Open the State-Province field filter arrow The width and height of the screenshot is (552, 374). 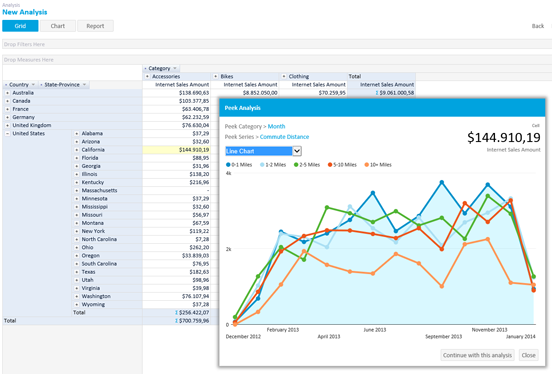pyautogui.click(x=84, y=85)
